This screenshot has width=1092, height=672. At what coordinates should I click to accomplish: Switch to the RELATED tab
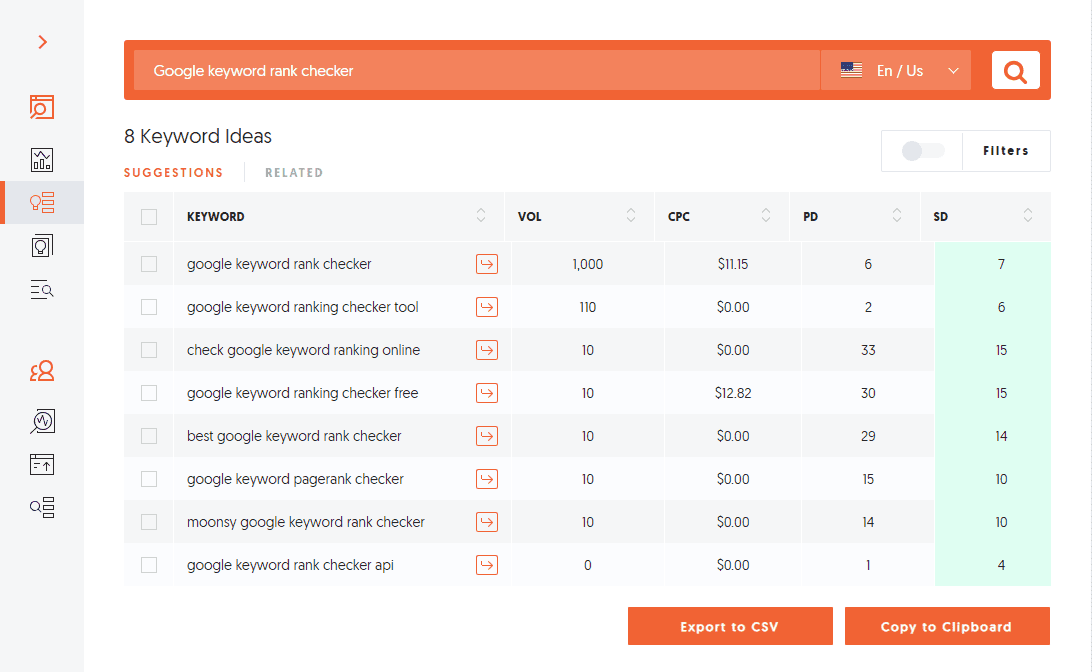point(294,173)
